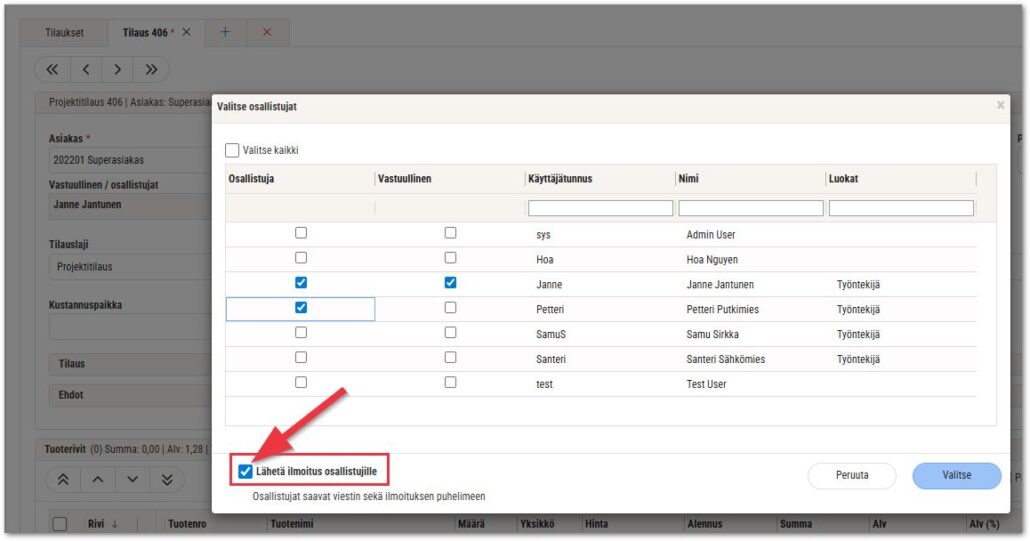Select Santeri as Osallistuja

[x=301, y=358]
